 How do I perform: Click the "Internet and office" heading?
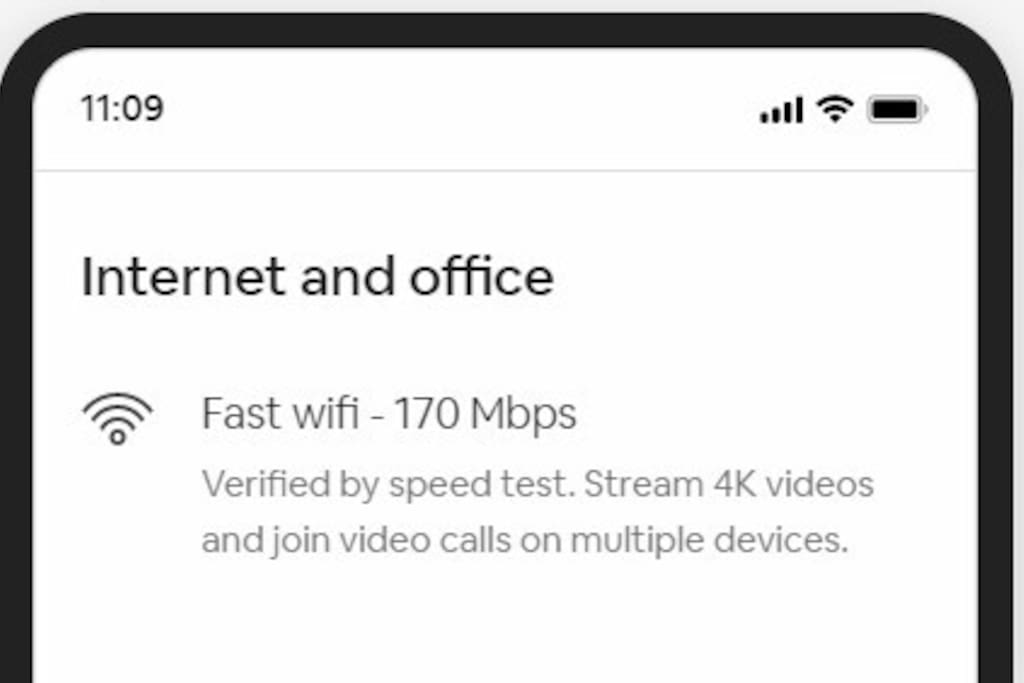tap(317, 277)
